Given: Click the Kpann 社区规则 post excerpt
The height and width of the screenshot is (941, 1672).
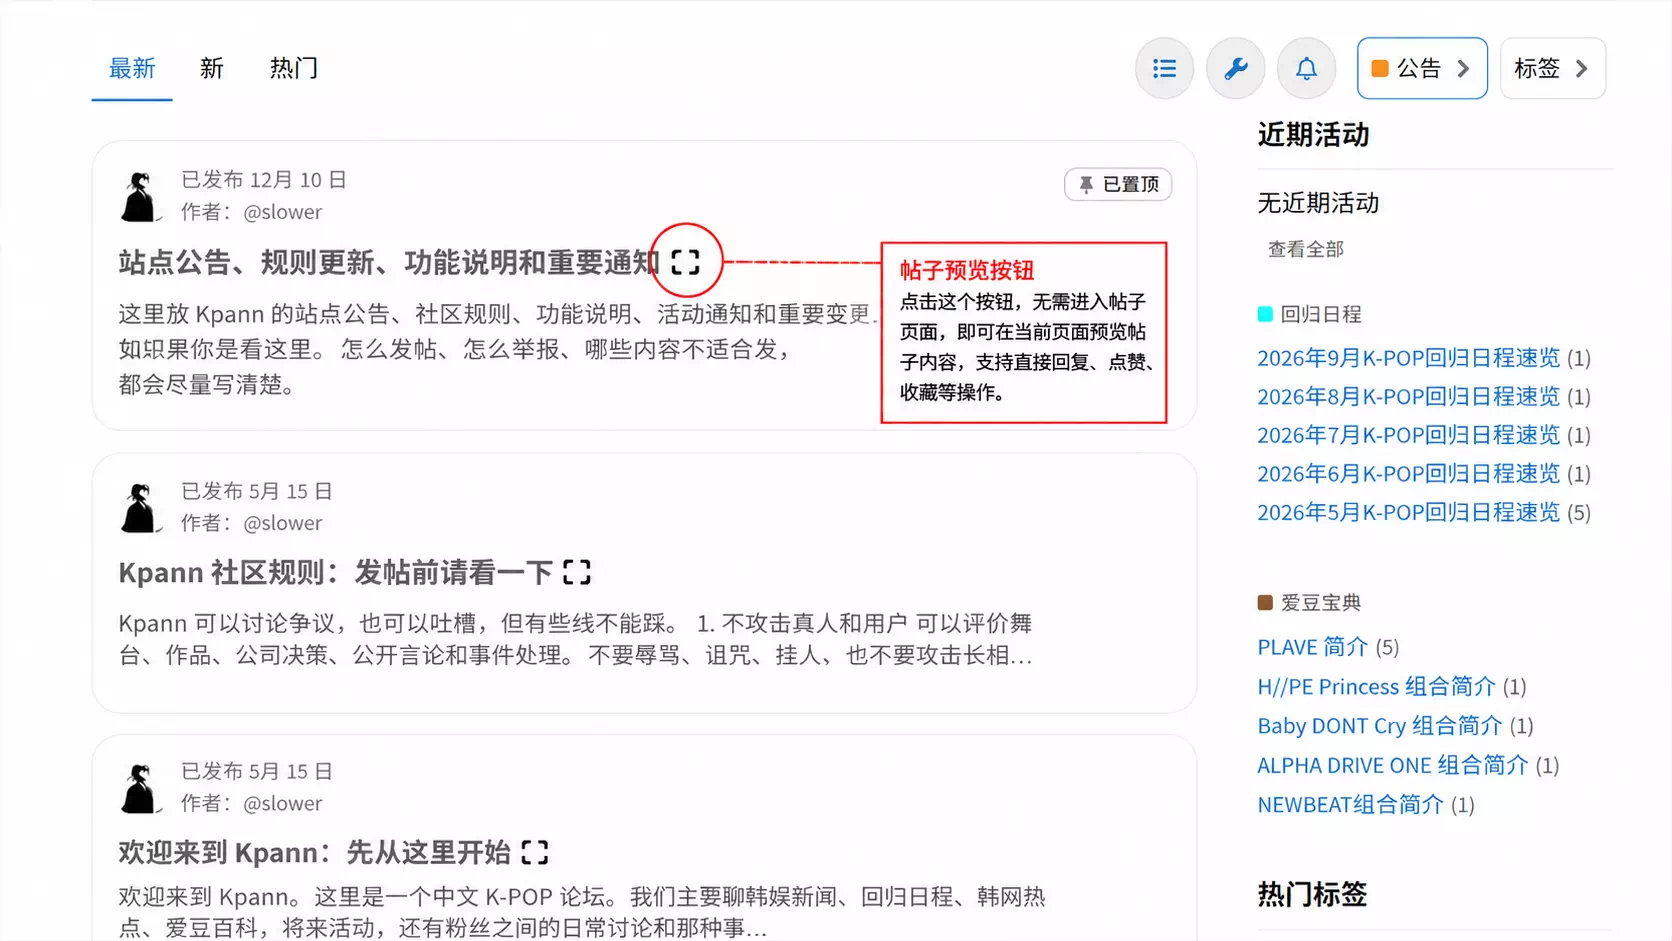Looking at the screenshot, I should pos(575,639).
